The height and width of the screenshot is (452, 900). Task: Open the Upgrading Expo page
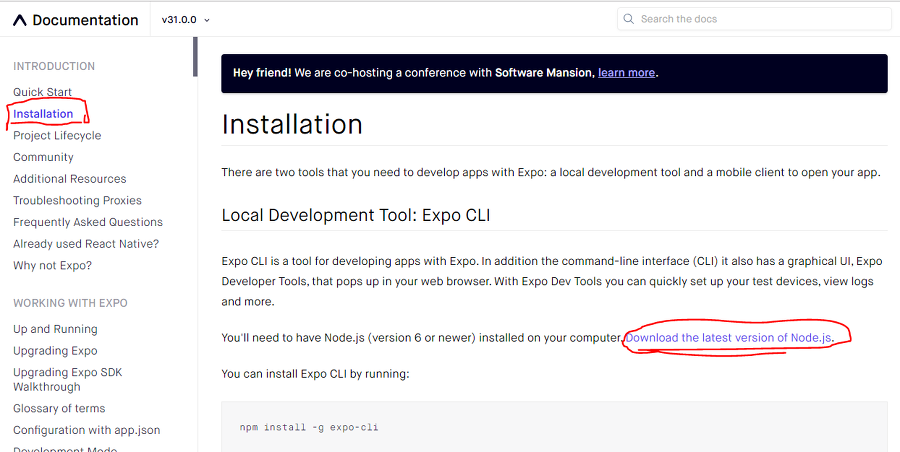(x=55, y=351)
